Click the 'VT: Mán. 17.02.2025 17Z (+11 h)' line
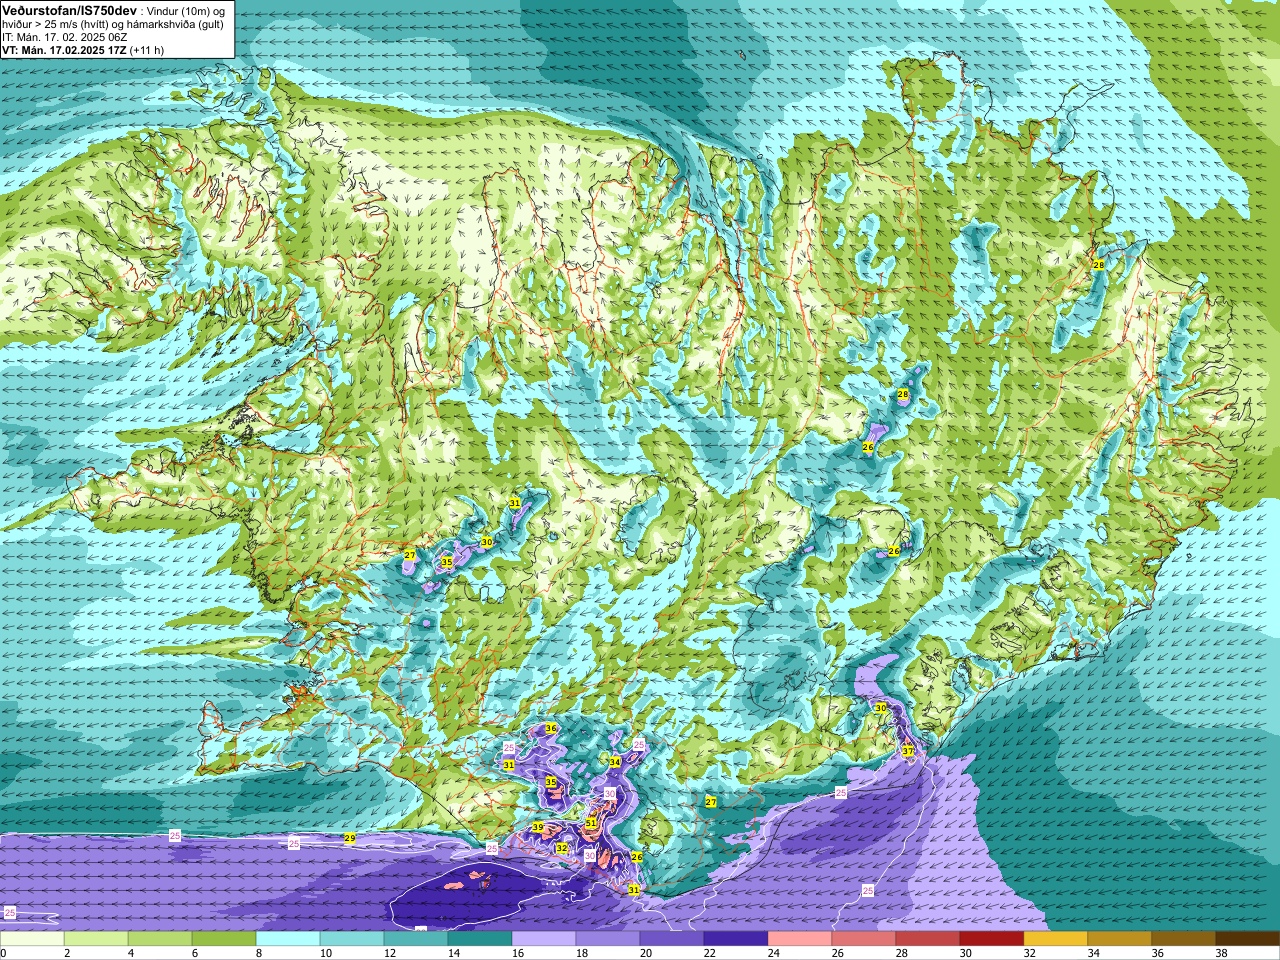1280x960 pixels. [x=83, y=50]
